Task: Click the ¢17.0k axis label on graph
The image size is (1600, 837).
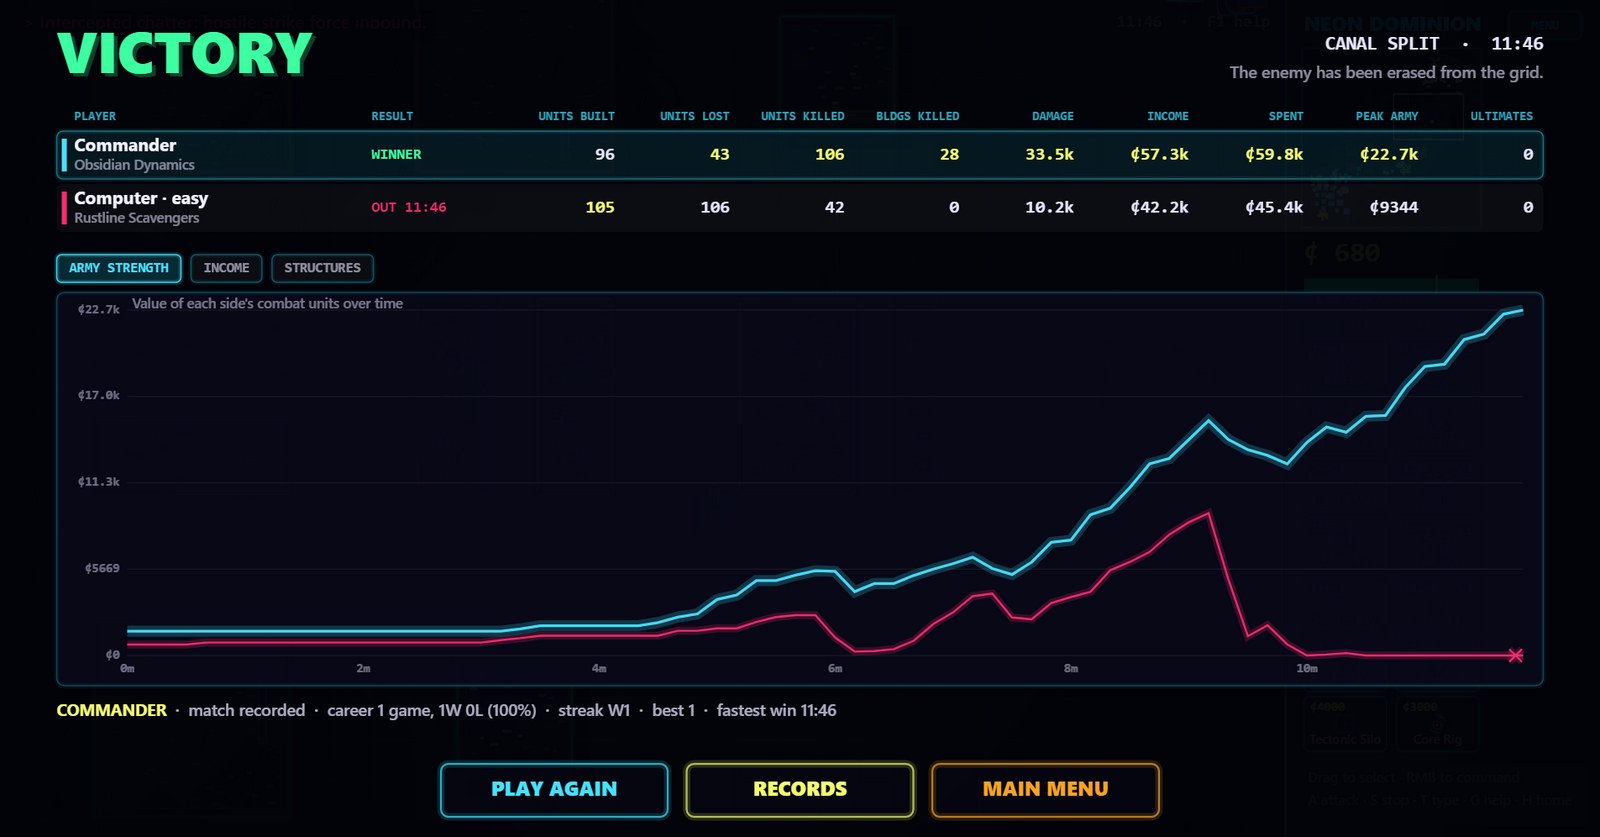Action: pos(99,395)
